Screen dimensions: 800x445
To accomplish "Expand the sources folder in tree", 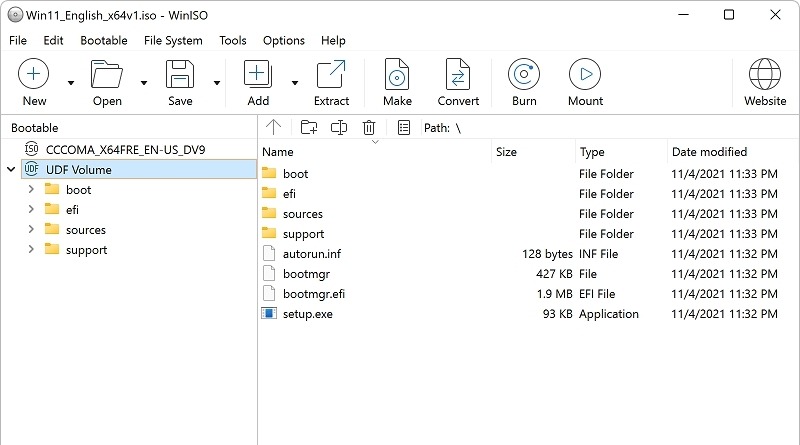I will [x=31, y=229].
